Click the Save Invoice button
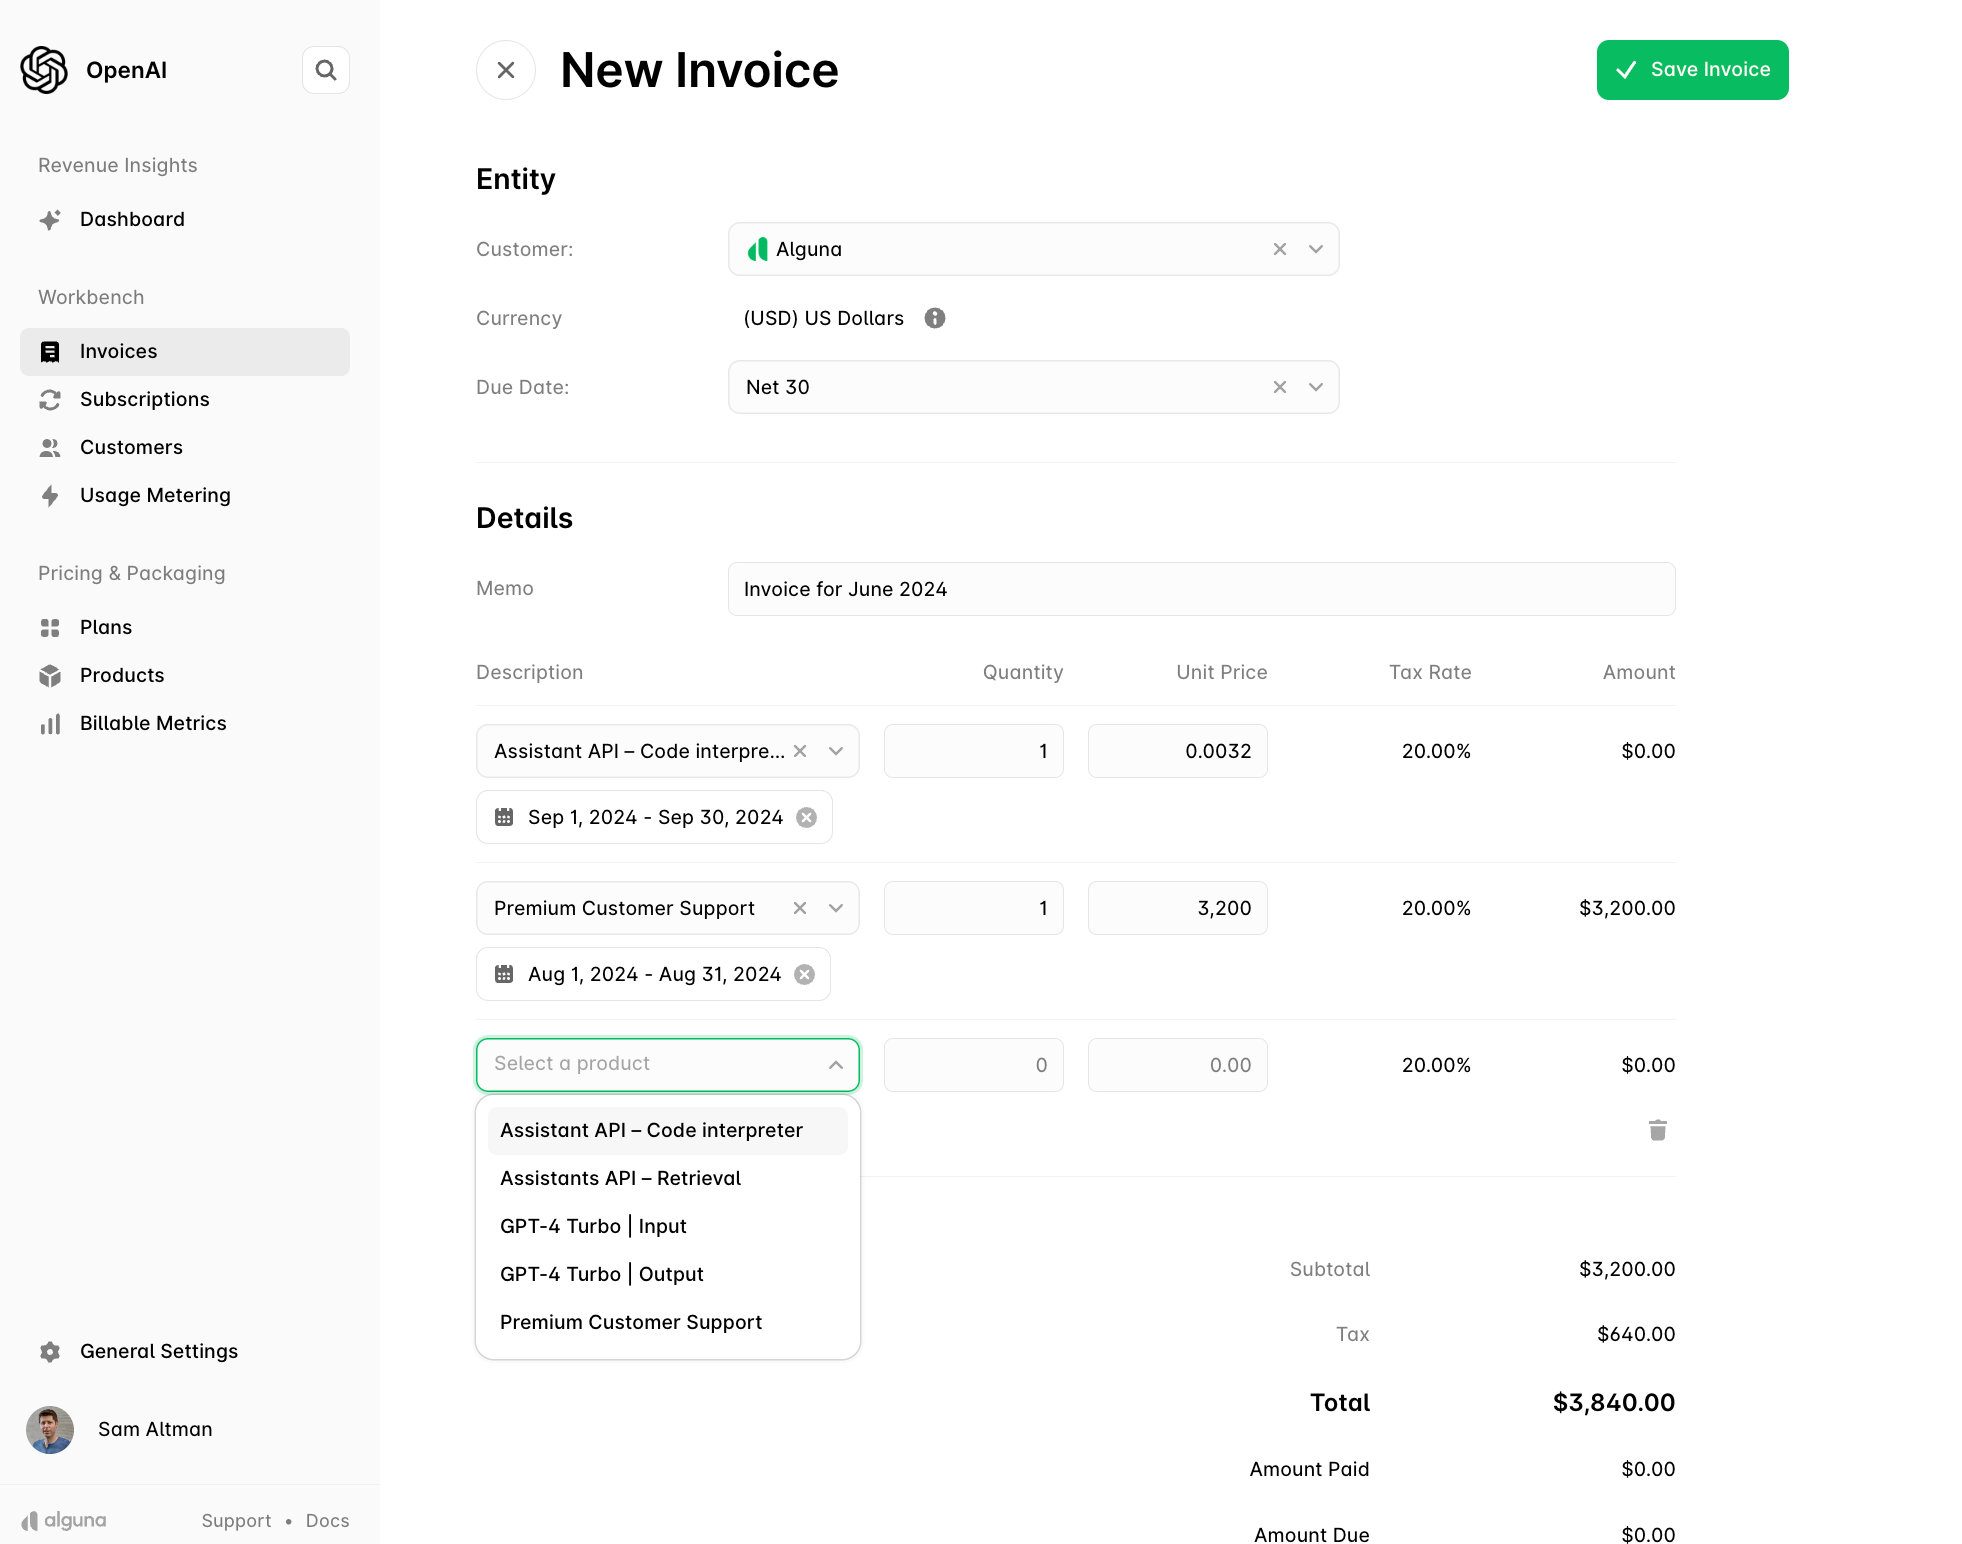The image size is (1962, 1544). 1692,70
